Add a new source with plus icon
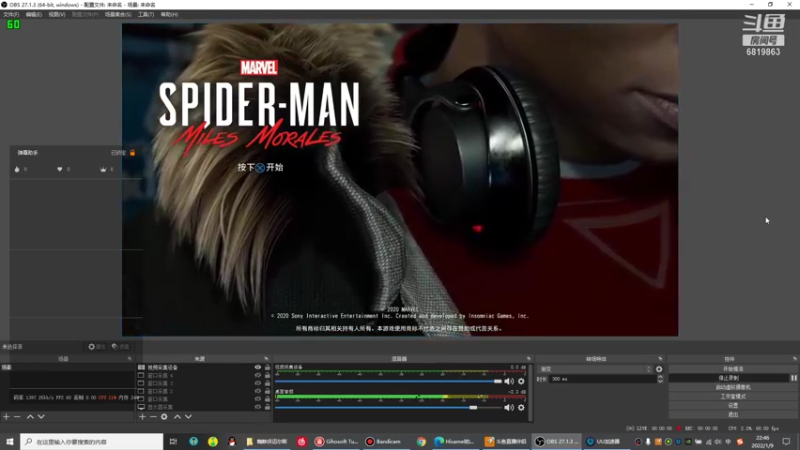800x450 pixels. [x=142, y=417]
